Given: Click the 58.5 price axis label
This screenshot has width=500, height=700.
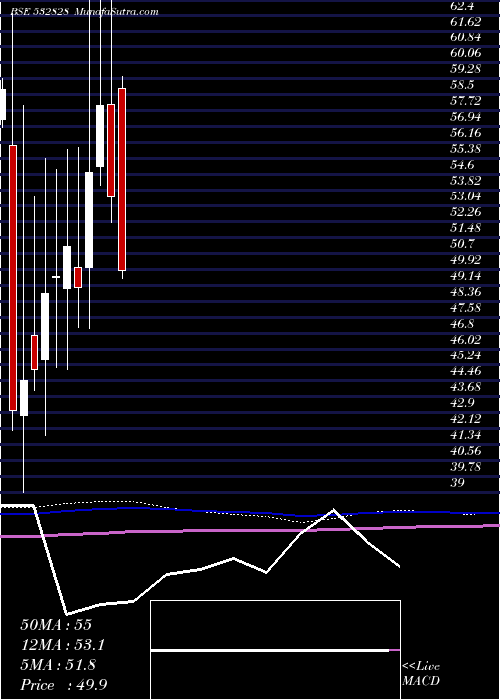Looking at the screenshot, I should (x=461, y=85).
